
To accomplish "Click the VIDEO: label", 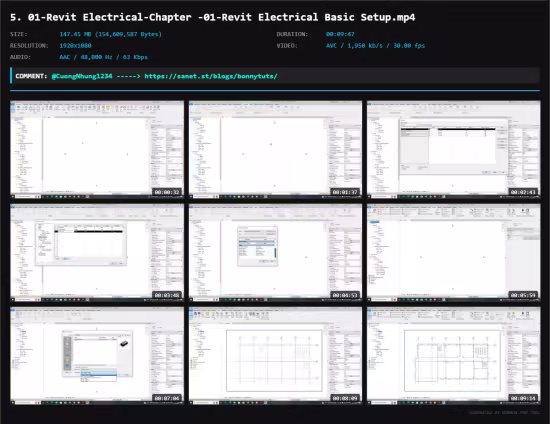I will coord(287,46).
